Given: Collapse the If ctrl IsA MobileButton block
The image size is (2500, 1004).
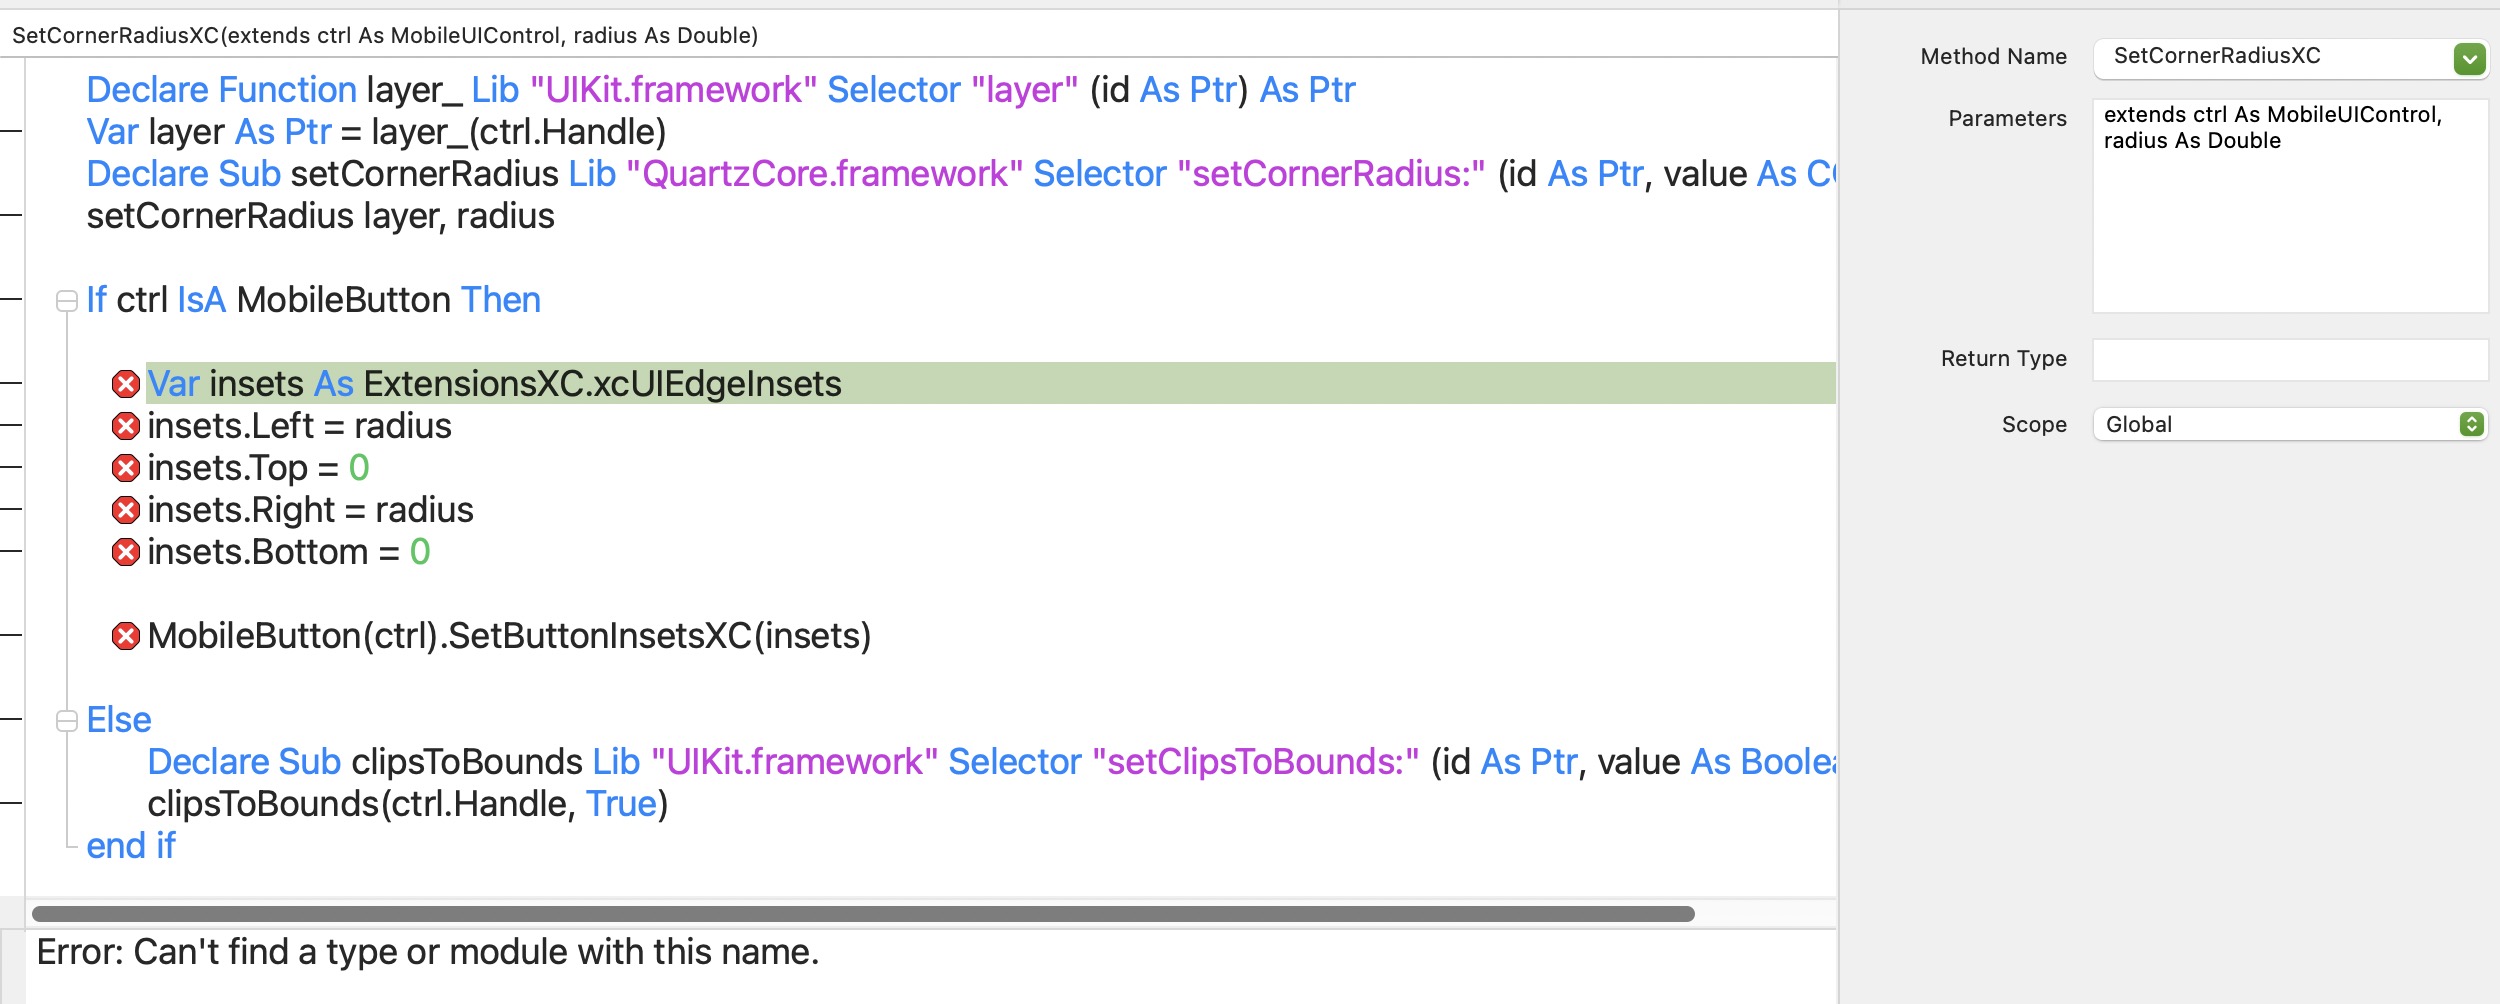Looking at the screenshot, I should pyautogui.click(x=67, y=301).
